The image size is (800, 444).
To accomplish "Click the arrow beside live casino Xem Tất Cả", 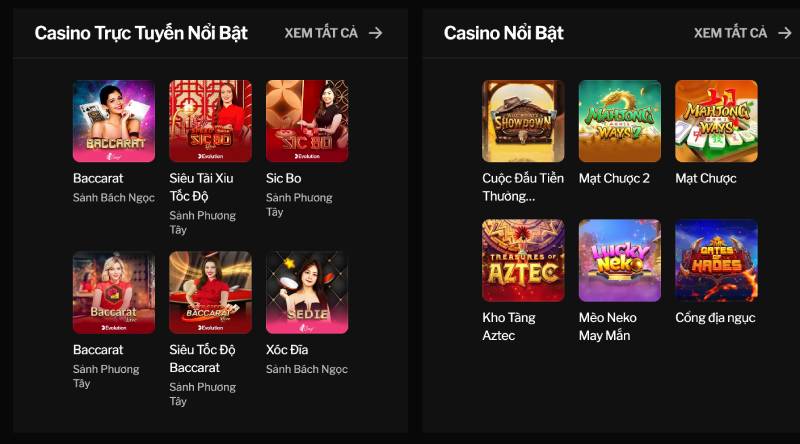I will [x=376, y=33].
